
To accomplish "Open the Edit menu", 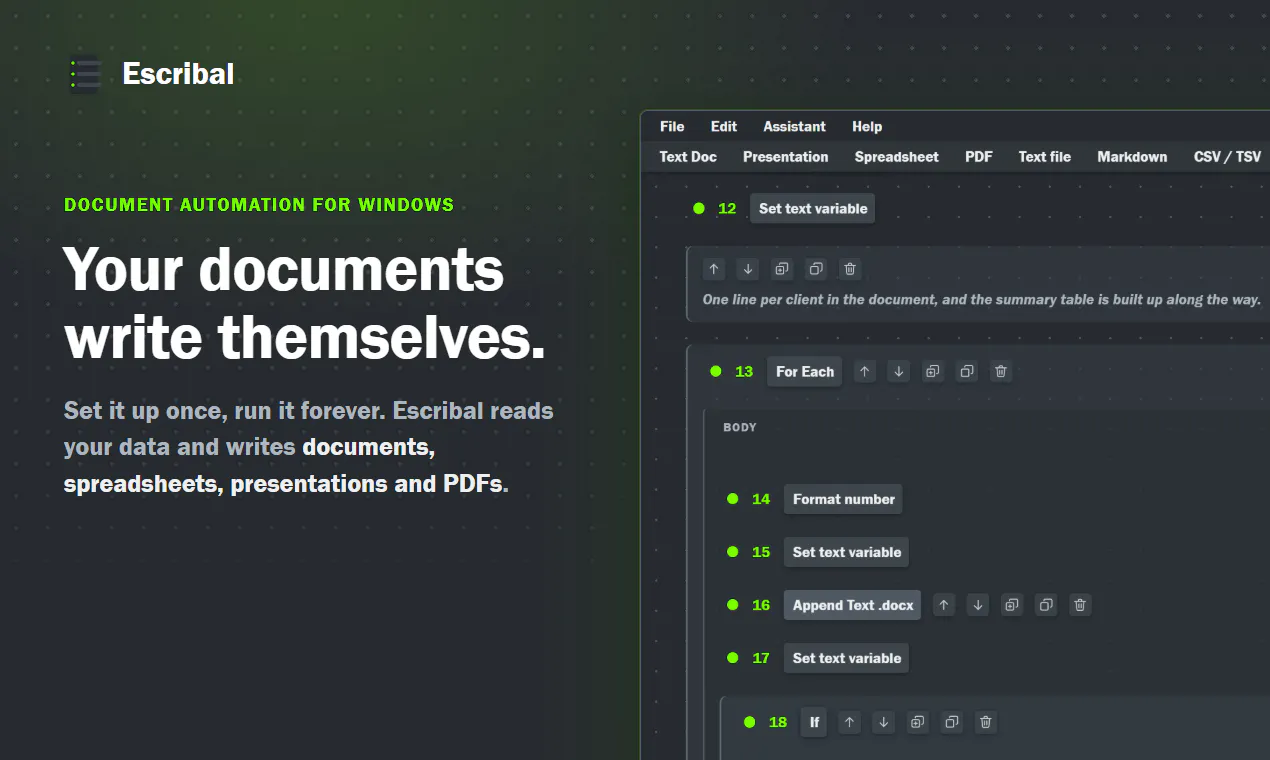I will point(724,127).
